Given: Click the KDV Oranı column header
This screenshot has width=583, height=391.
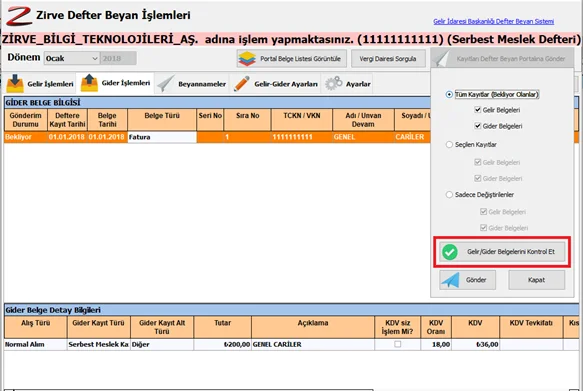Looking at the screenshot, I should click(436, 327).
